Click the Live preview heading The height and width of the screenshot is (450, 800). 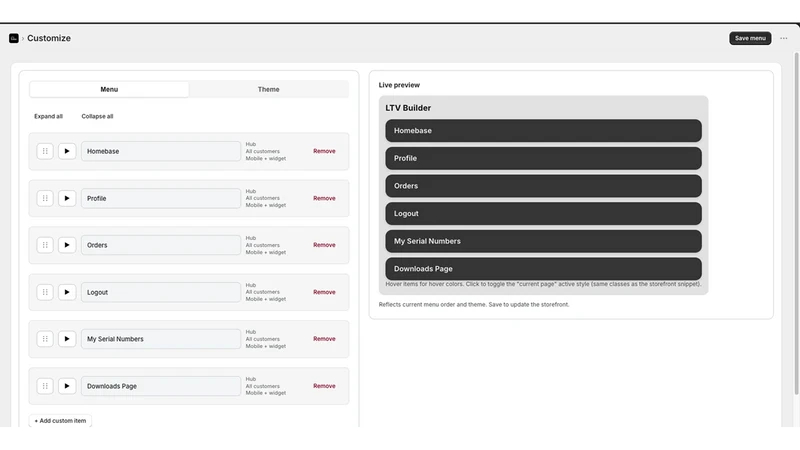(x=399, y=85)
